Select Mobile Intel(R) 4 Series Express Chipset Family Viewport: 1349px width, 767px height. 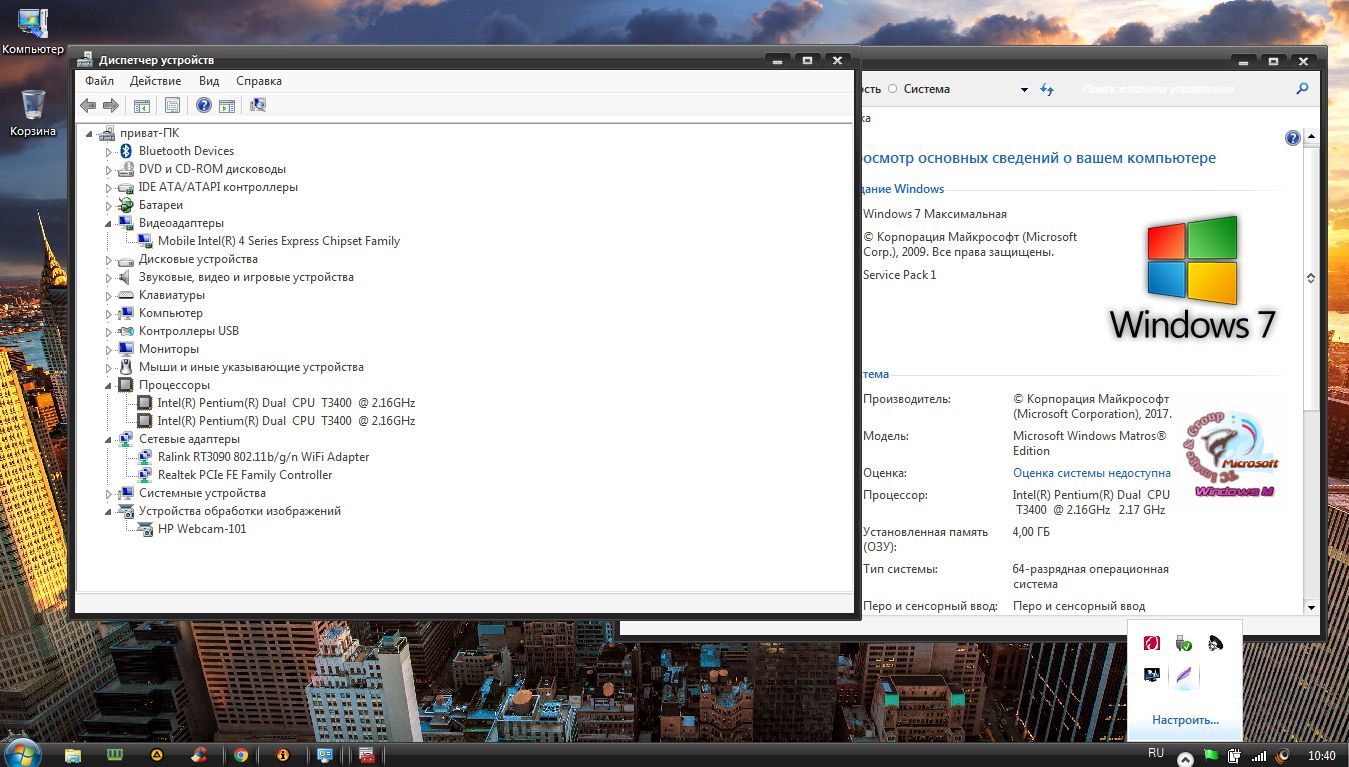[279, 241]
